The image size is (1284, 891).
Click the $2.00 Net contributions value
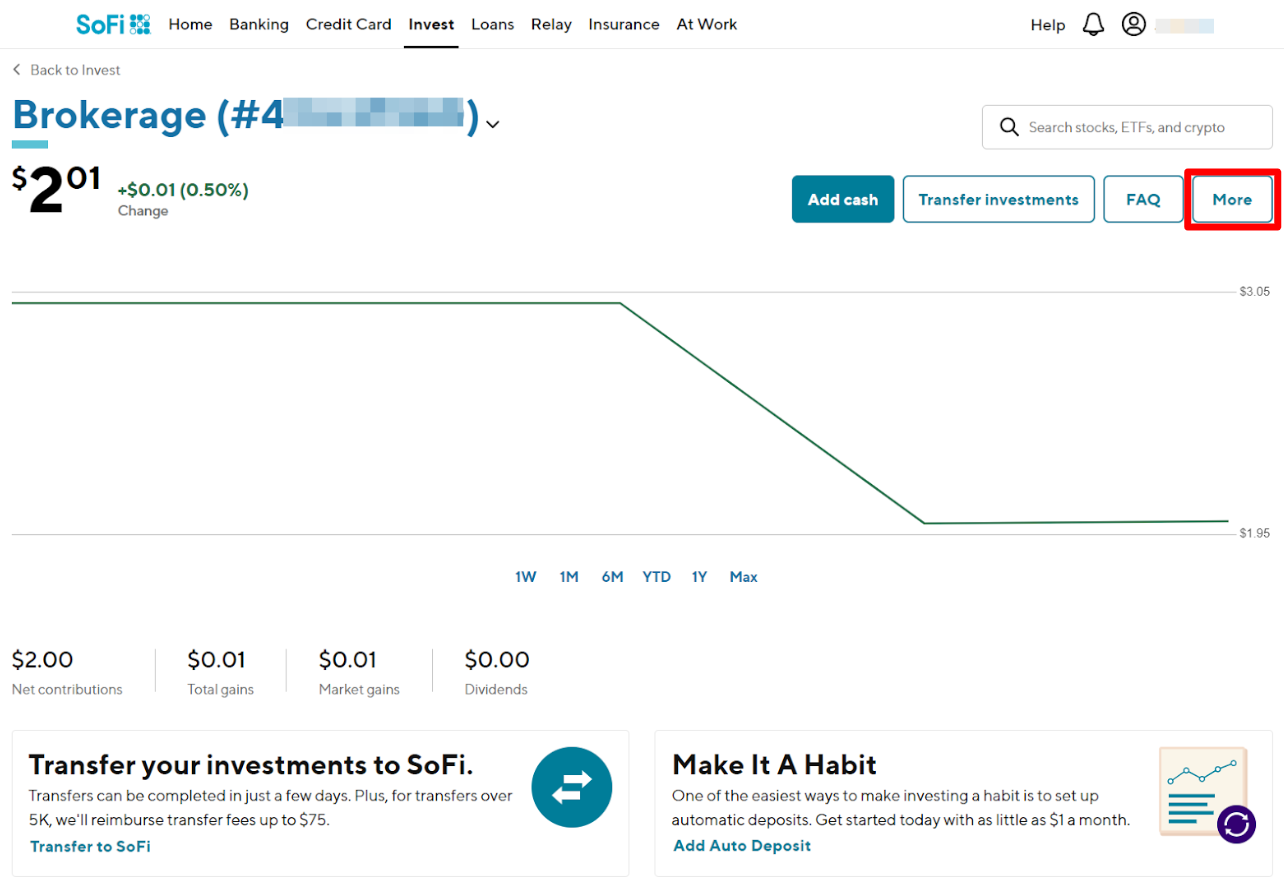pyautogui.click(x=42, y=660)
